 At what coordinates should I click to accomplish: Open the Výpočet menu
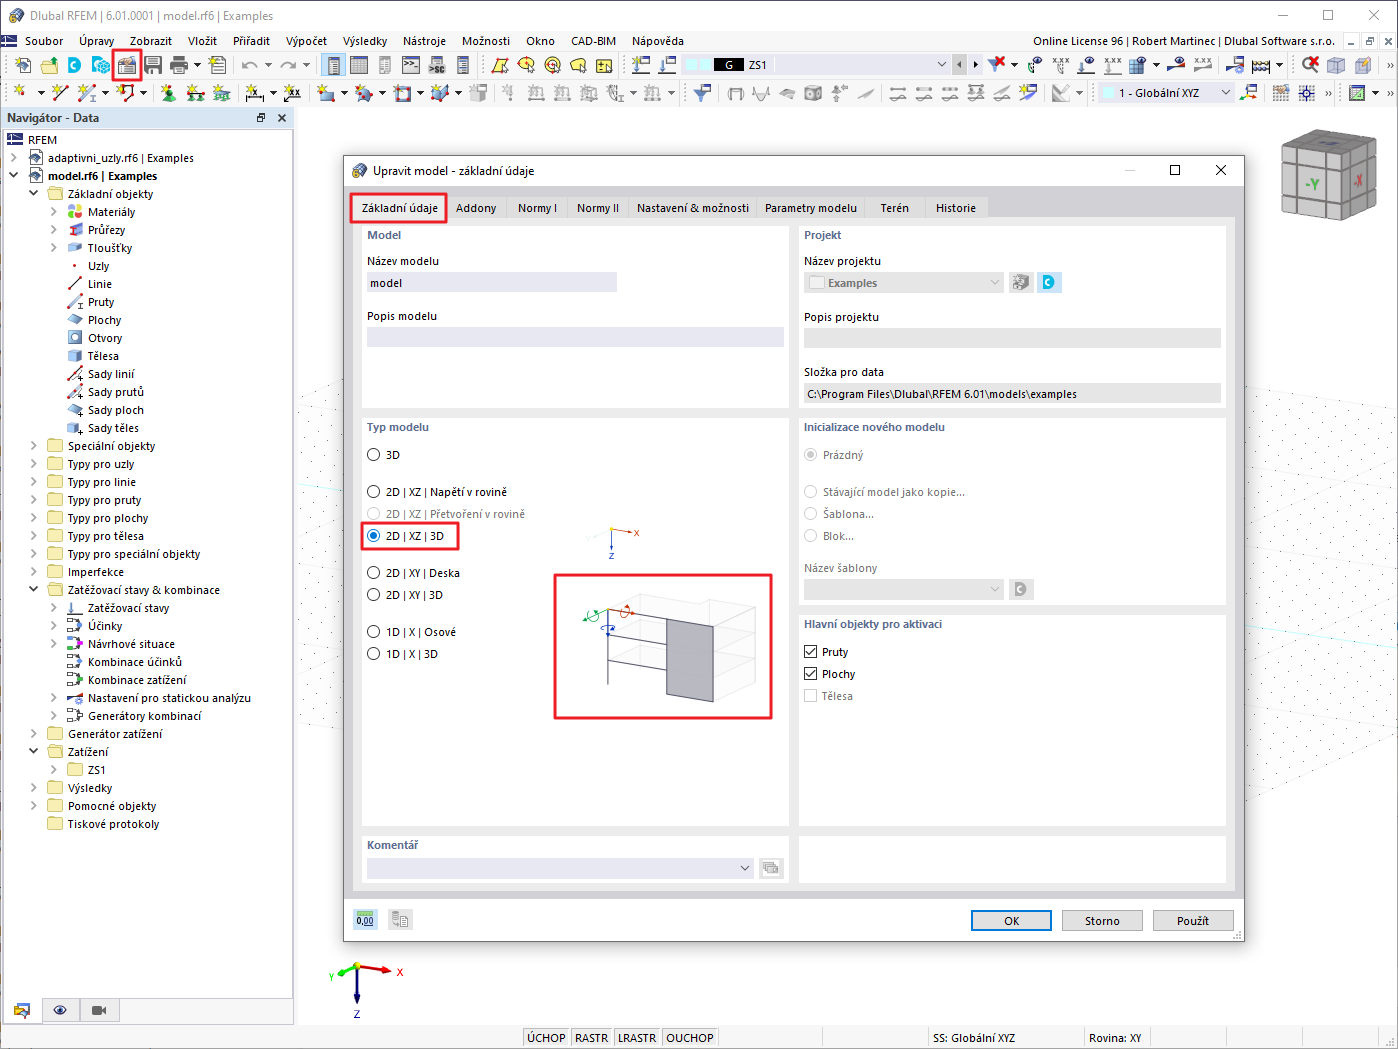[306, 41]
